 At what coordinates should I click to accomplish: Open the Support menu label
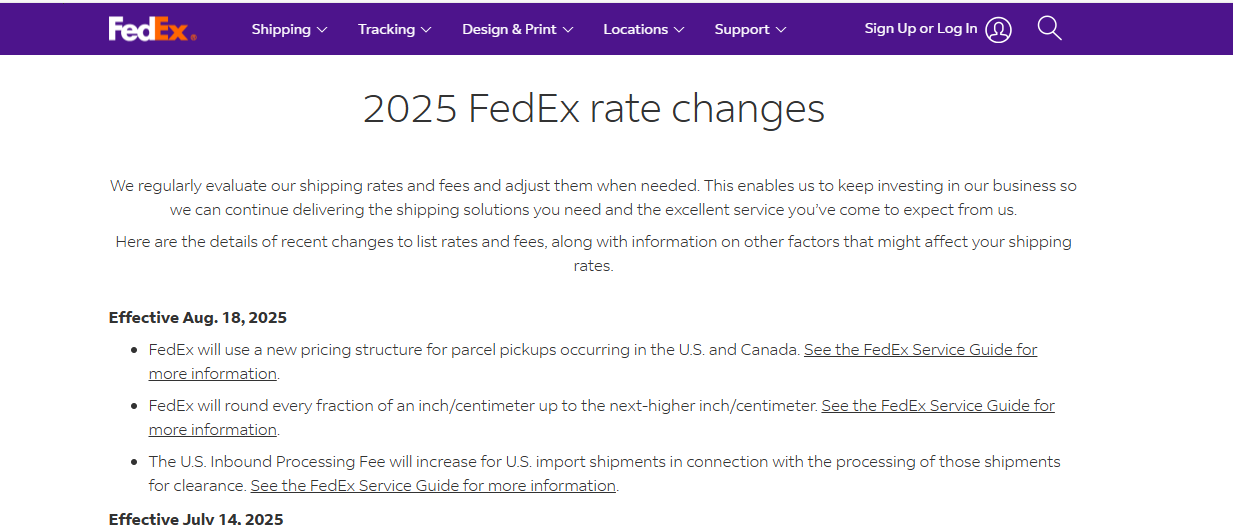[742, 29]
